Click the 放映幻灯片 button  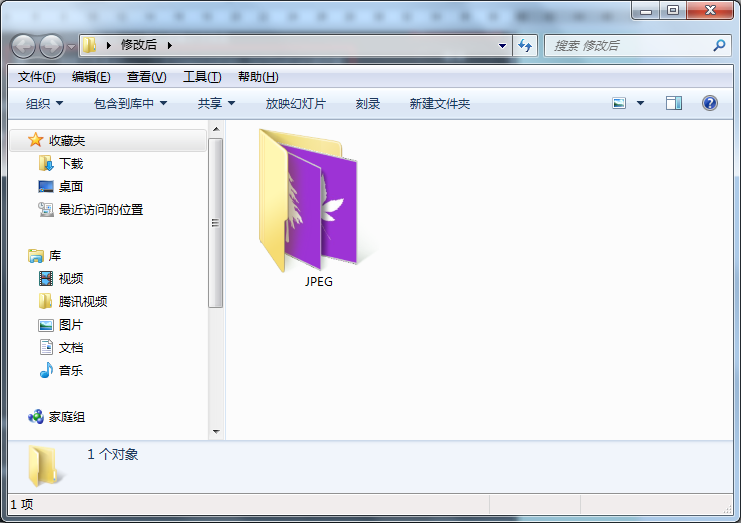coord(295,103)
